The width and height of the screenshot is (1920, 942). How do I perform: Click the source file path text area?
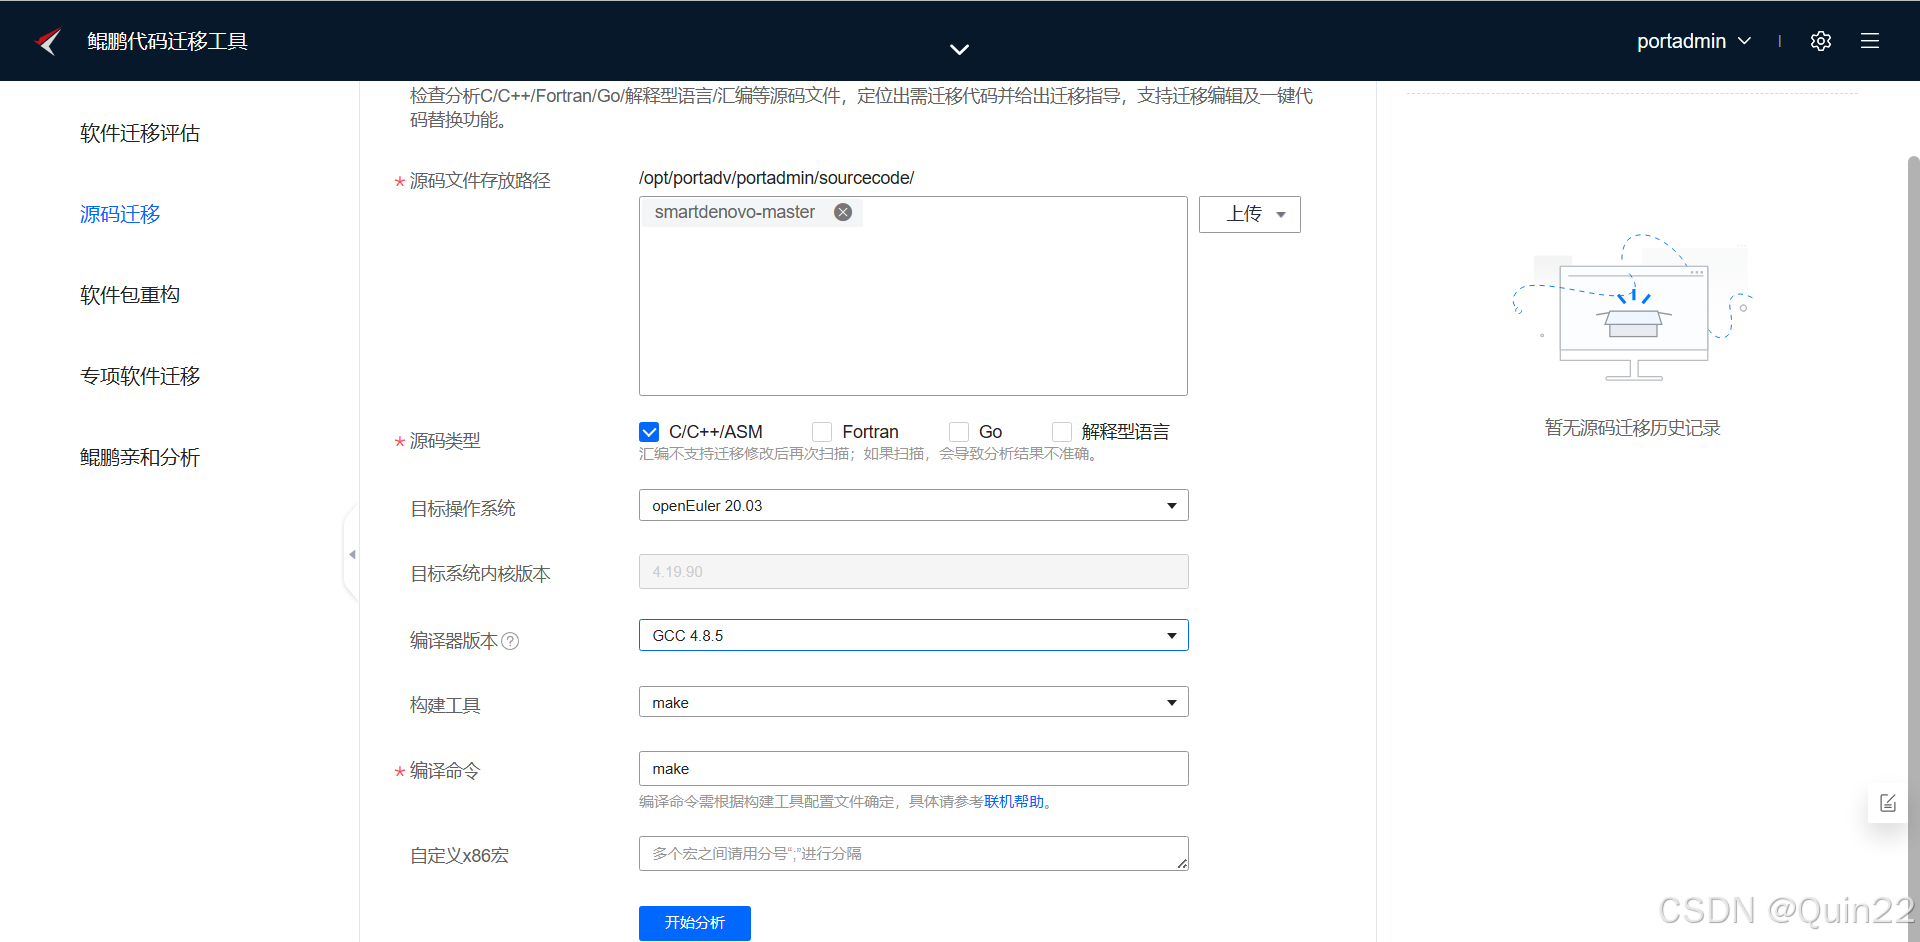click(913, 296)
